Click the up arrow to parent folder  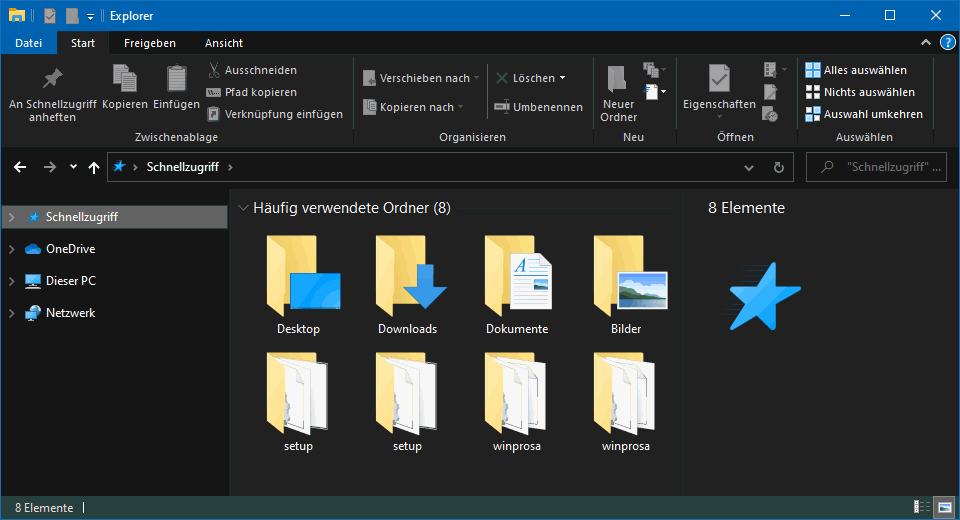click(x=94, y=168)
